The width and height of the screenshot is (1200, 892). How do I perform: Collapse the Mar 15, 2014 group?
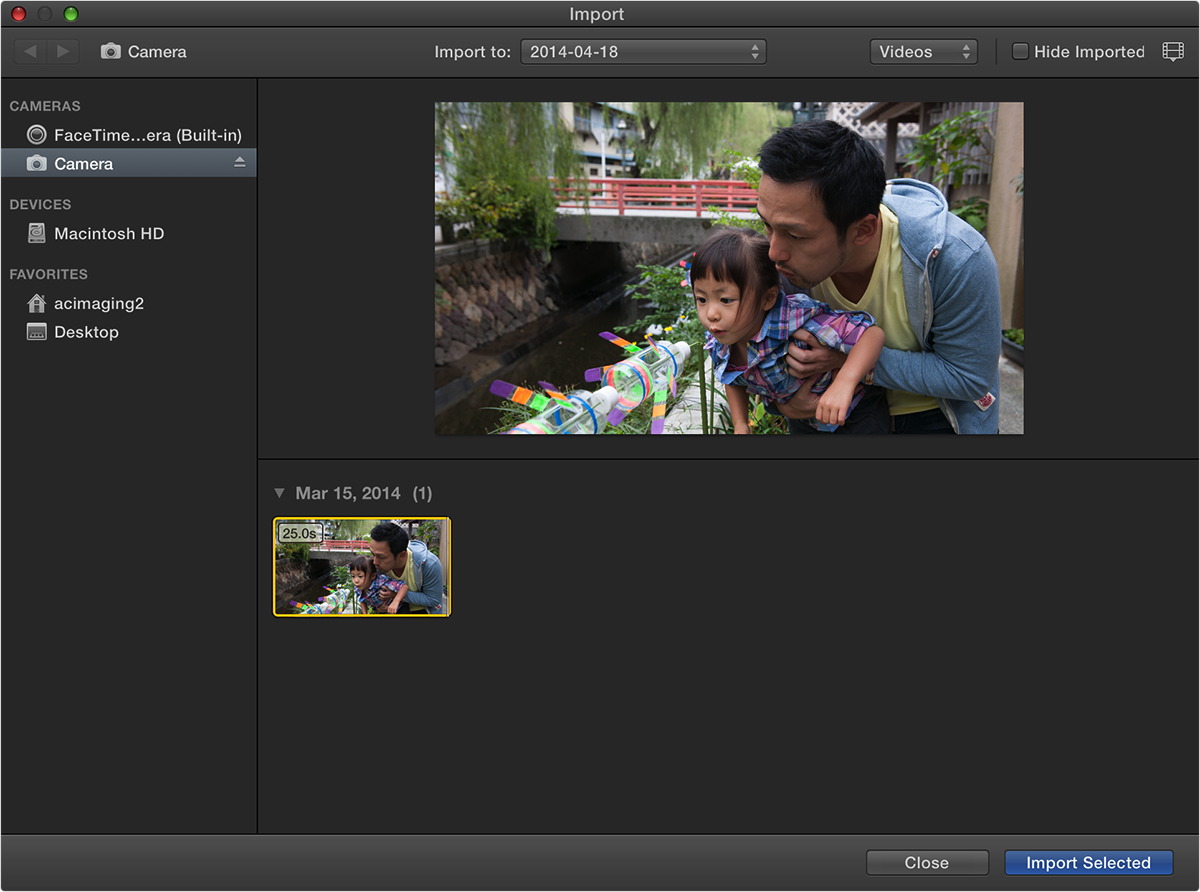[280, 493]
